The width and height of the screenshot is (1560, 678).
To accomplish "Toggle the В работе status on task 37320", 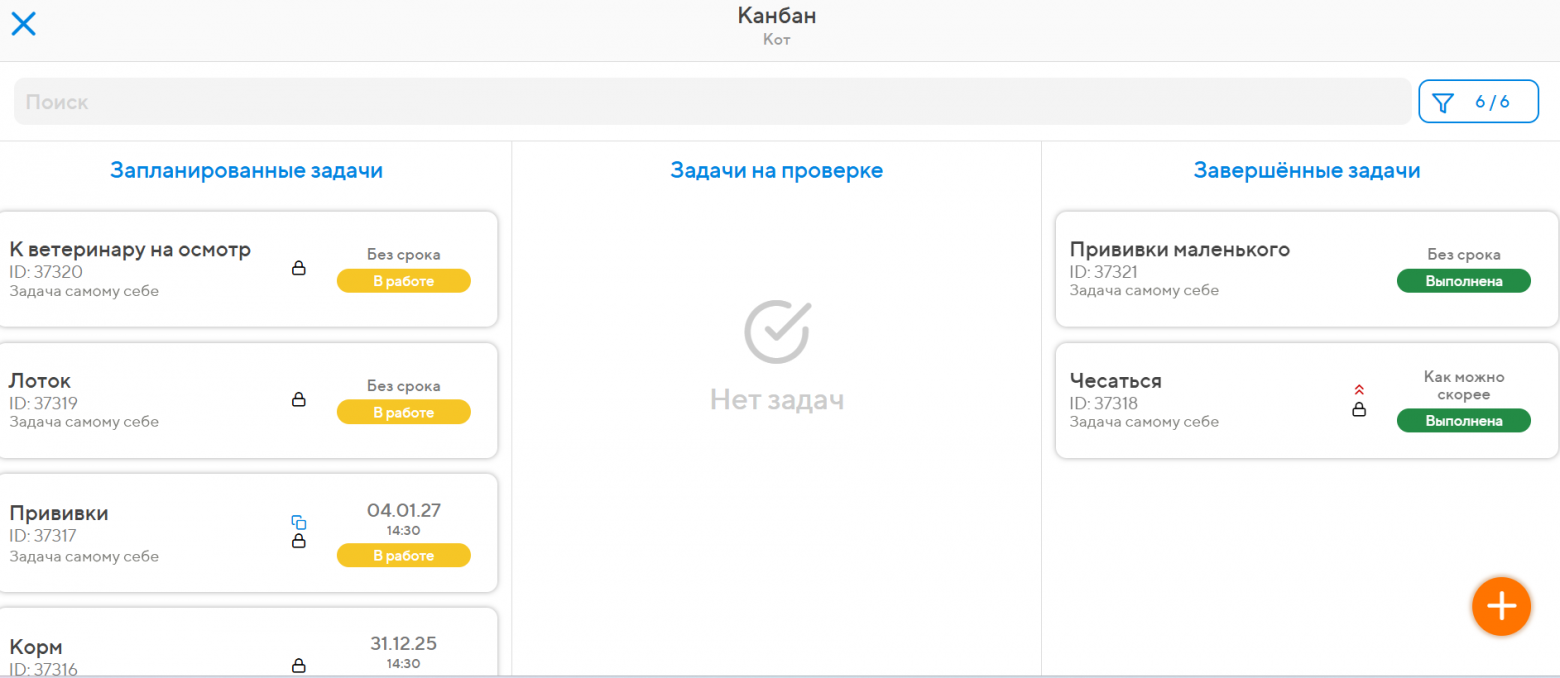I will (x=403, y=281).
